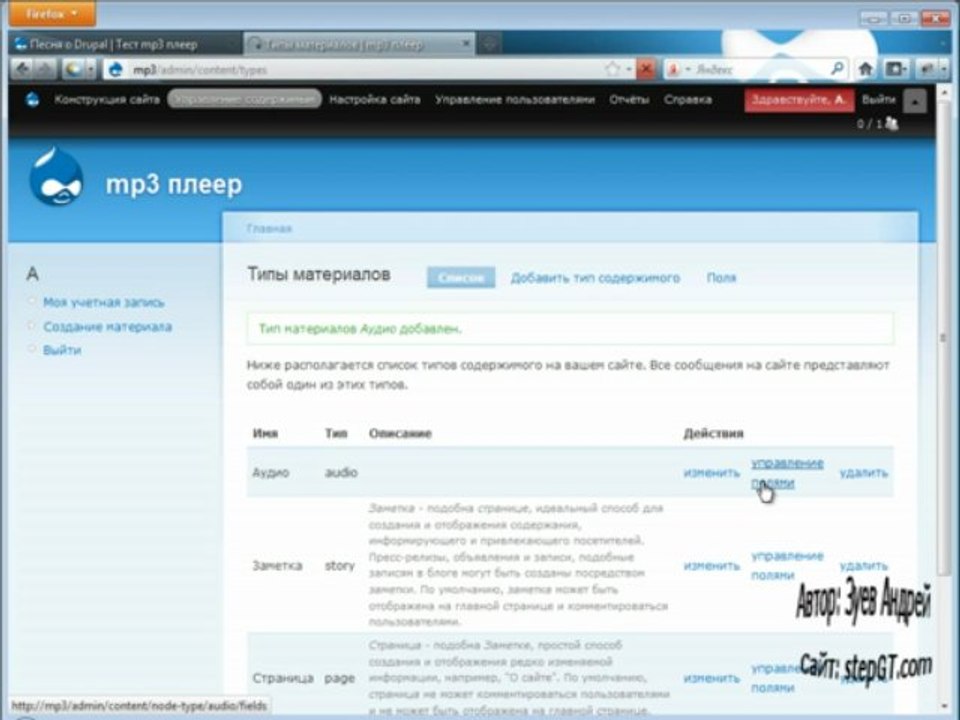
Task: Go forward with the forward arrow
Action: (45, 70)
